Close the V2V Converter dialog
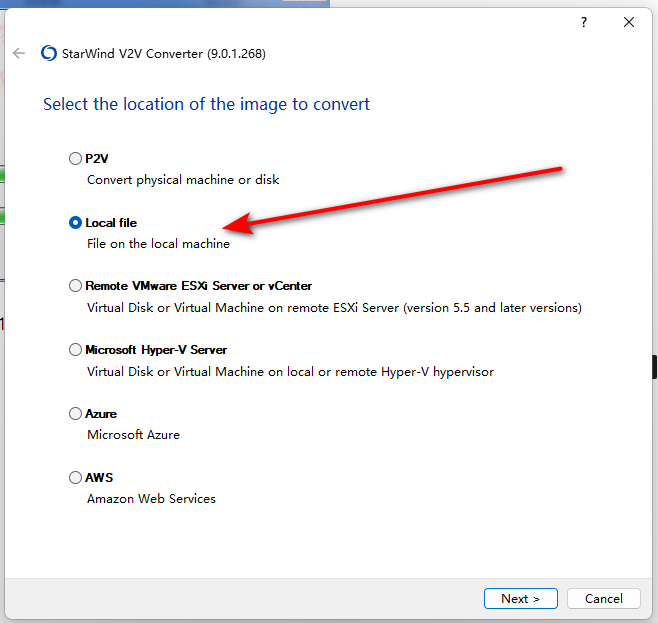This screenshot has height=623, width=658. click(629, 22)
